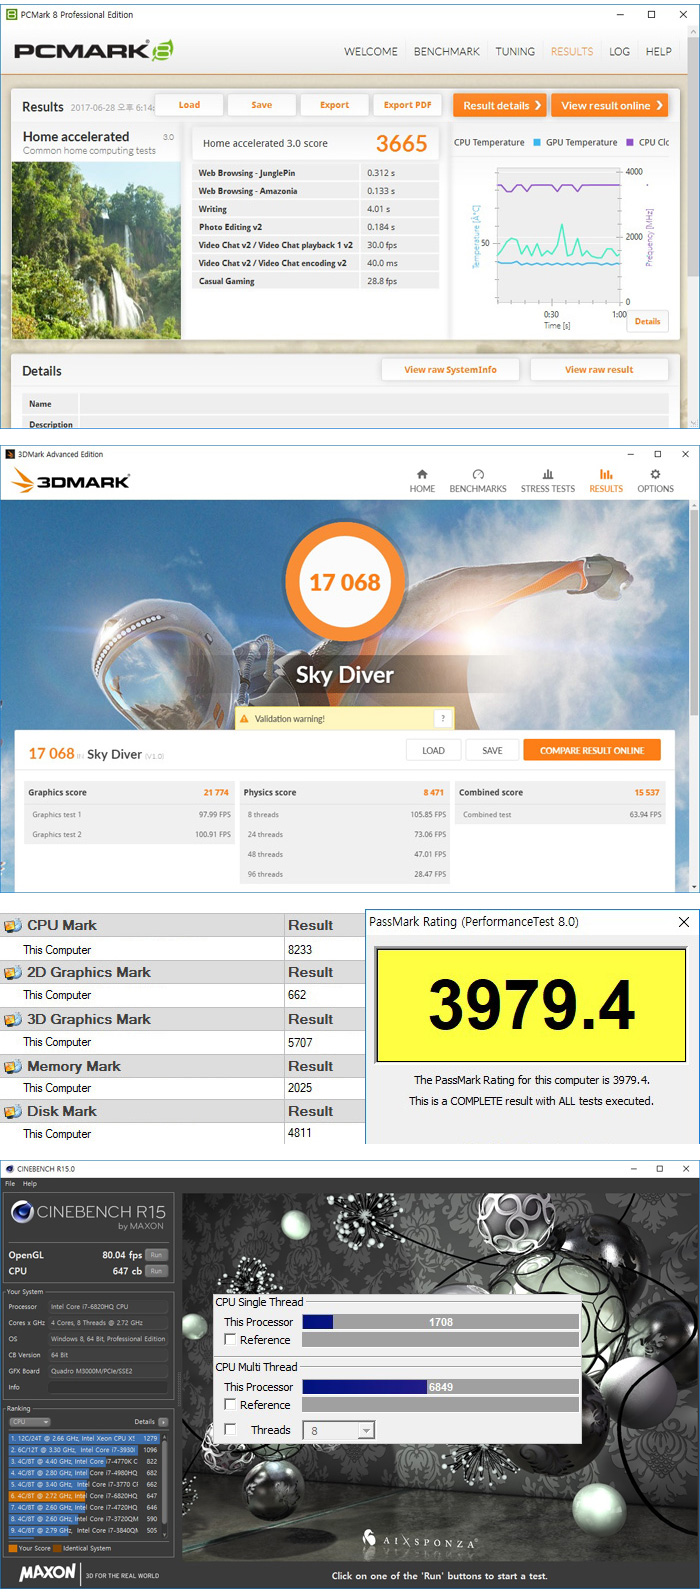This screenshot has width=700, height=1593.
Task: Open the CPU ranking dropdown in Cinebench
Action: (29, 1421)
